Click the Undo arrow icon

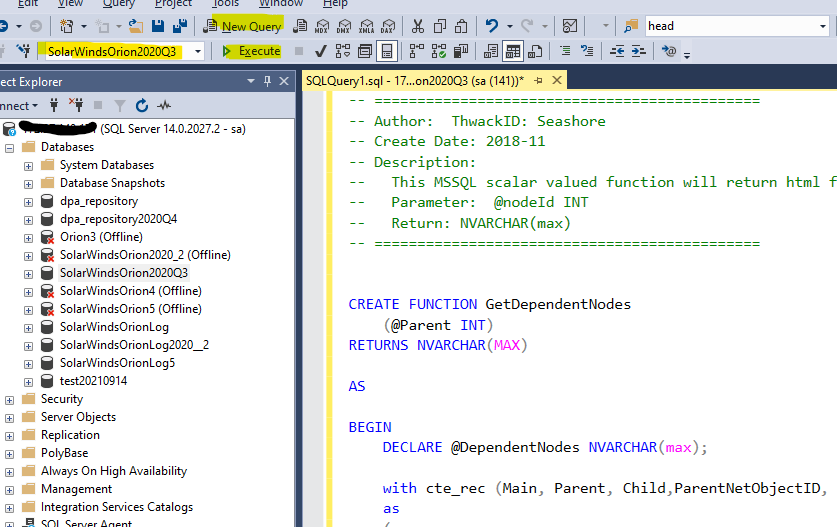click(x=492, y=26)
